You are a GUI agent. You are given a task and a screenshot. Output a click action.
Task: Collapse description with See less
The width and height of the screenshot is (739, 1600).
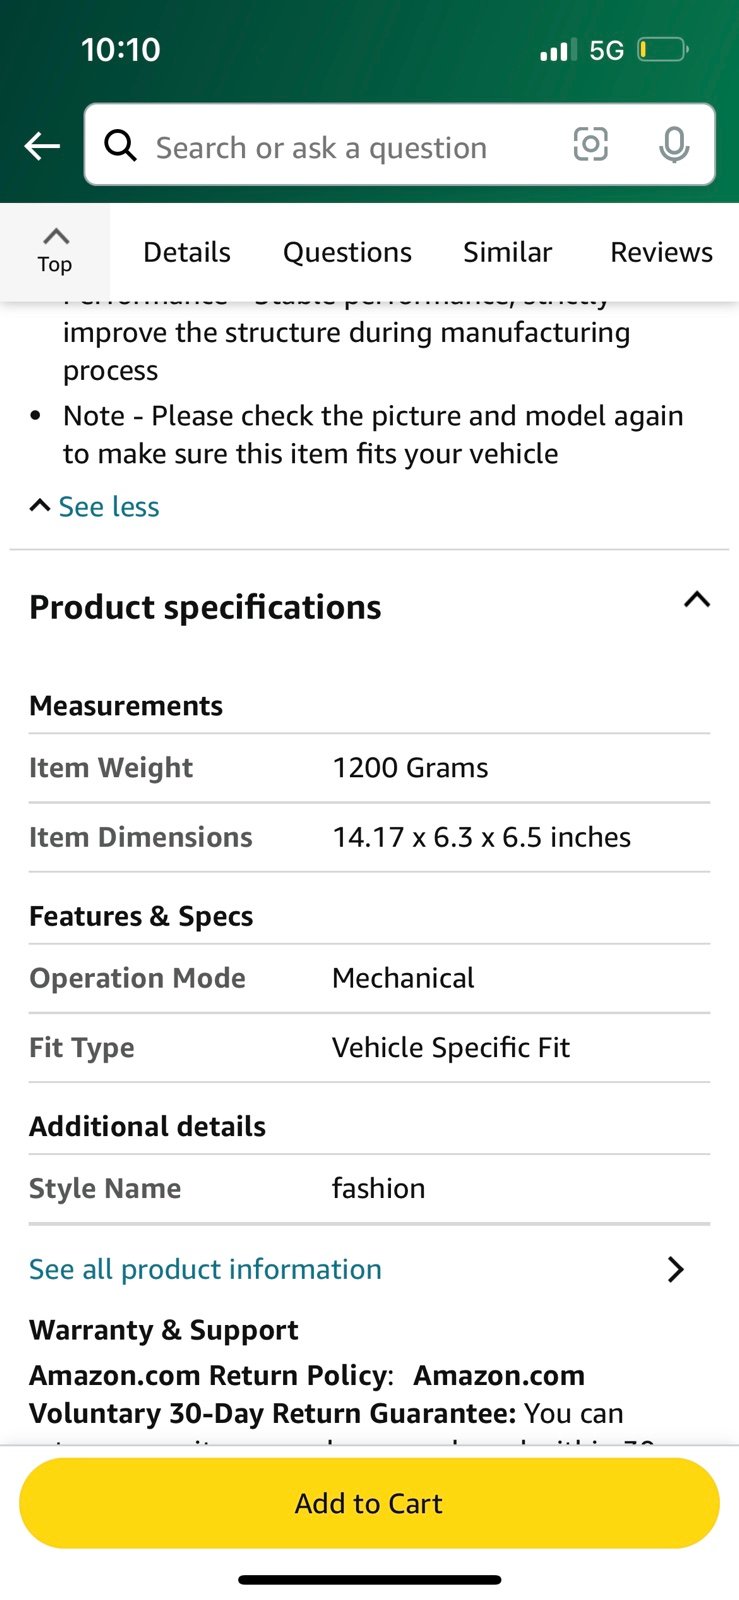(x=95, y=507)
